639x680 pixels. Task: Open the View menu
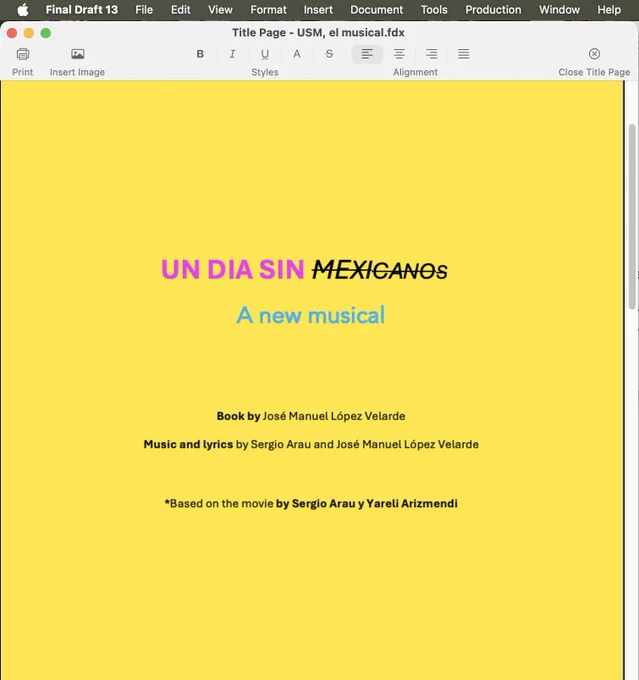pyautogui.click(x=220, y=10)
